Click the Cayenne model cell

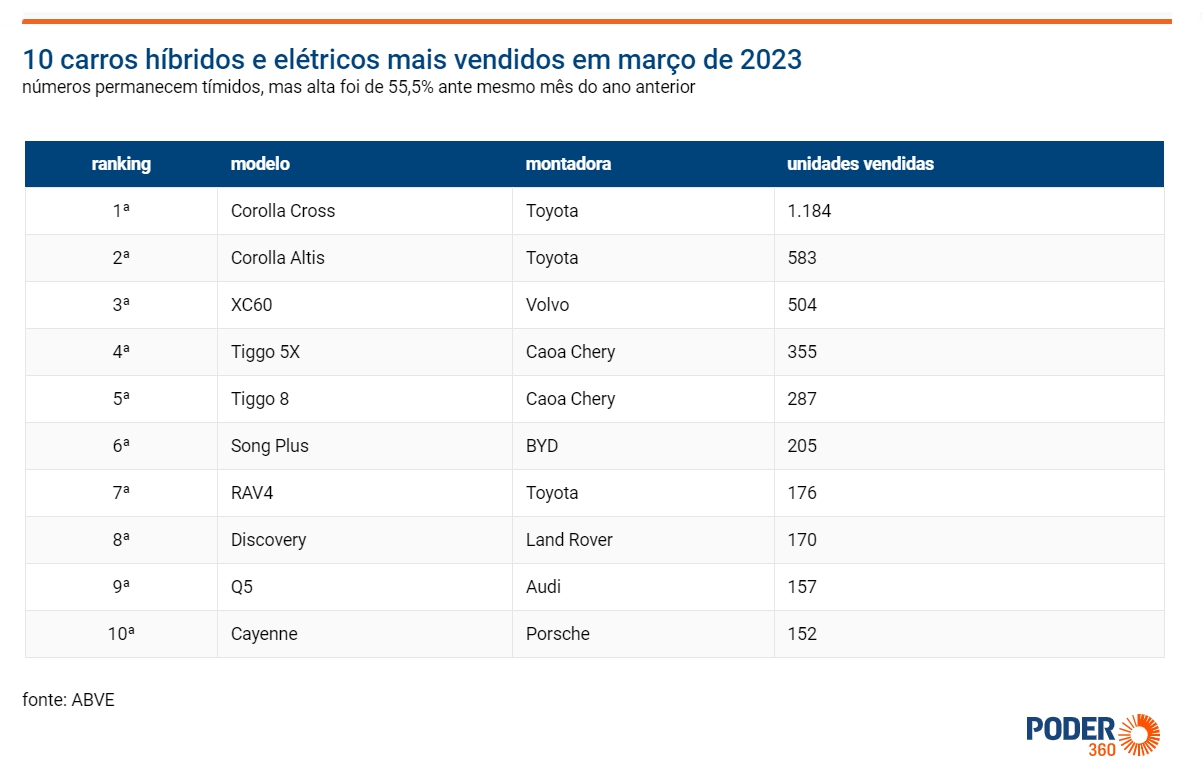click(365, 634)
